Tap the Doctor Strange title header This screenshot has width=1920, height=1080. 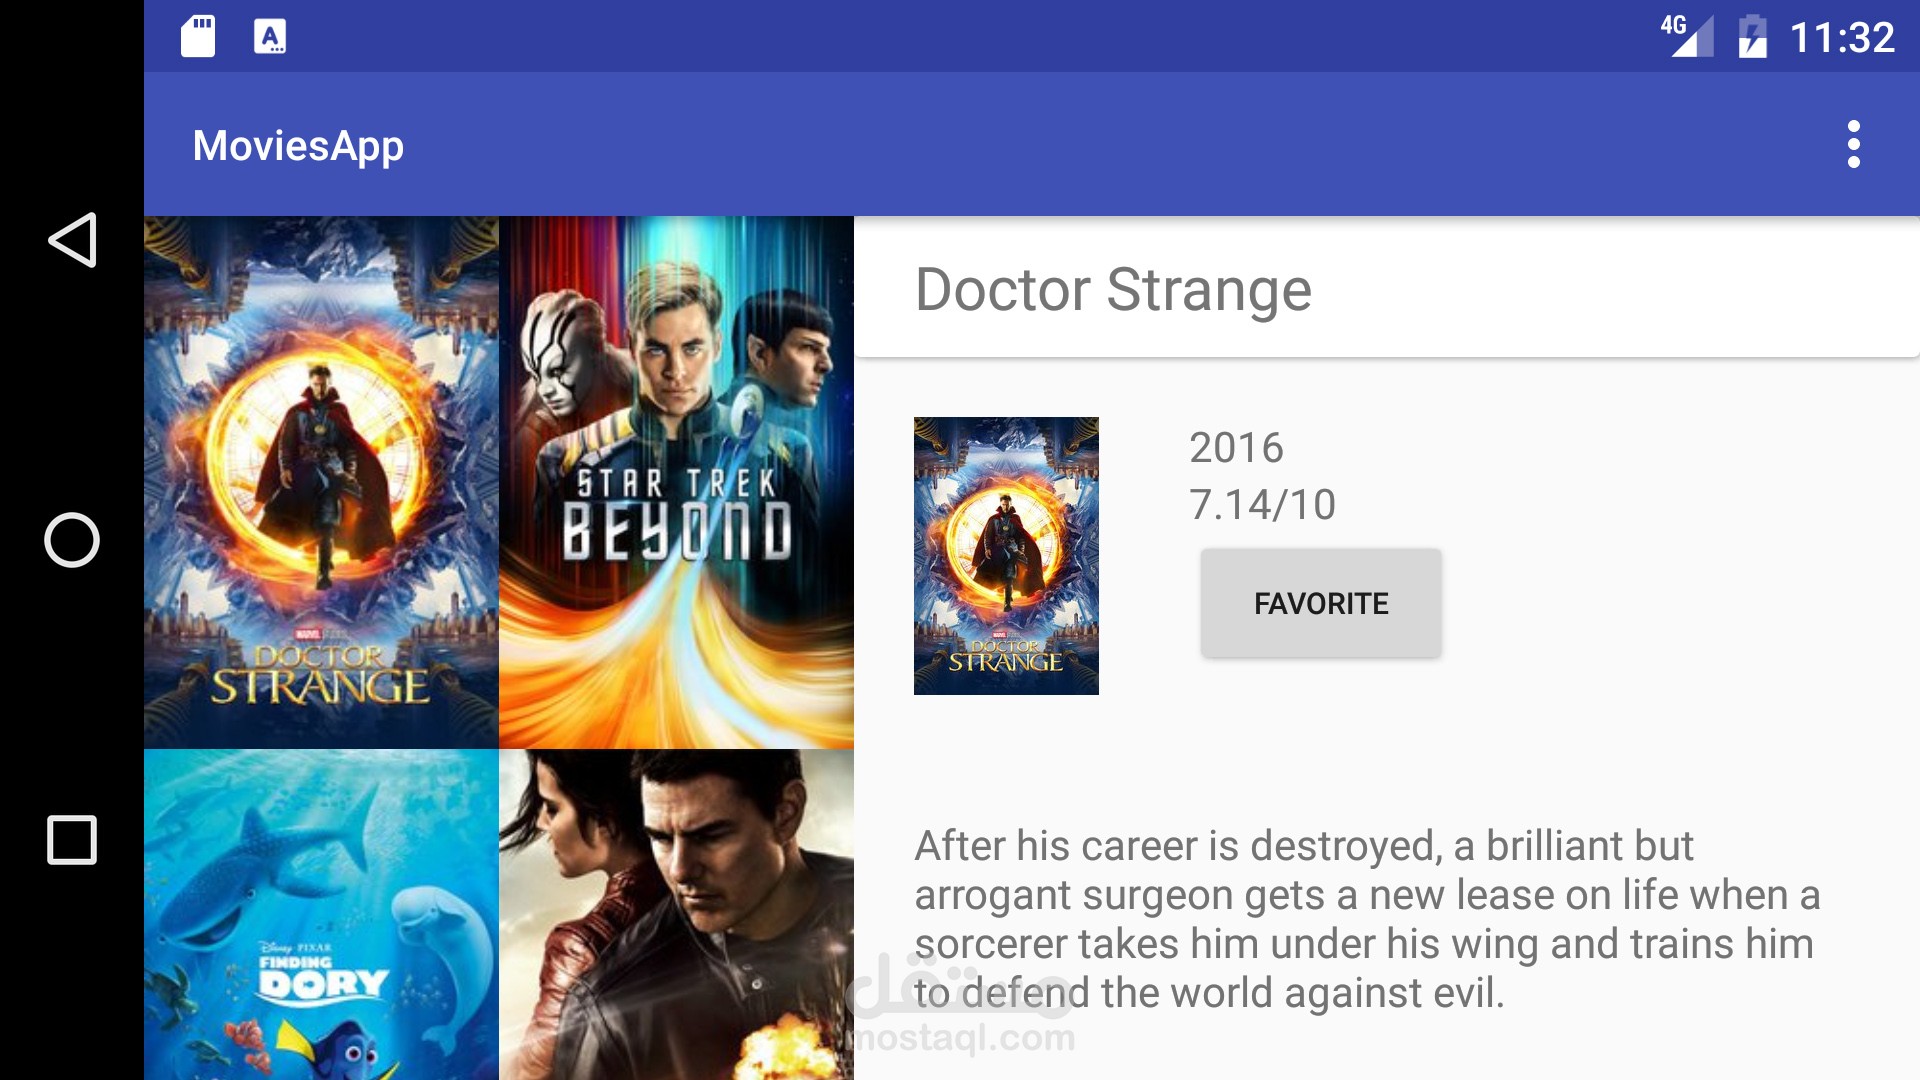(1113, 290)
